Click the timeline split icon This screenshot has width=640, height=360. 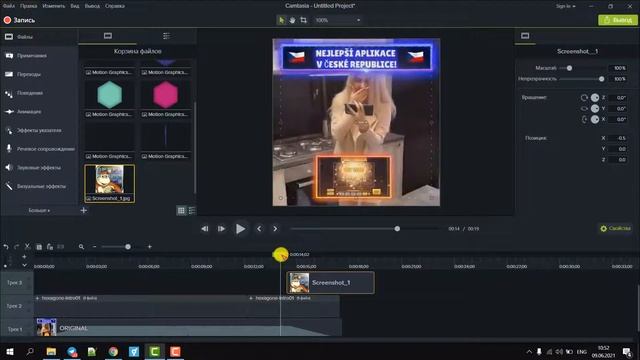coord(60,247)
